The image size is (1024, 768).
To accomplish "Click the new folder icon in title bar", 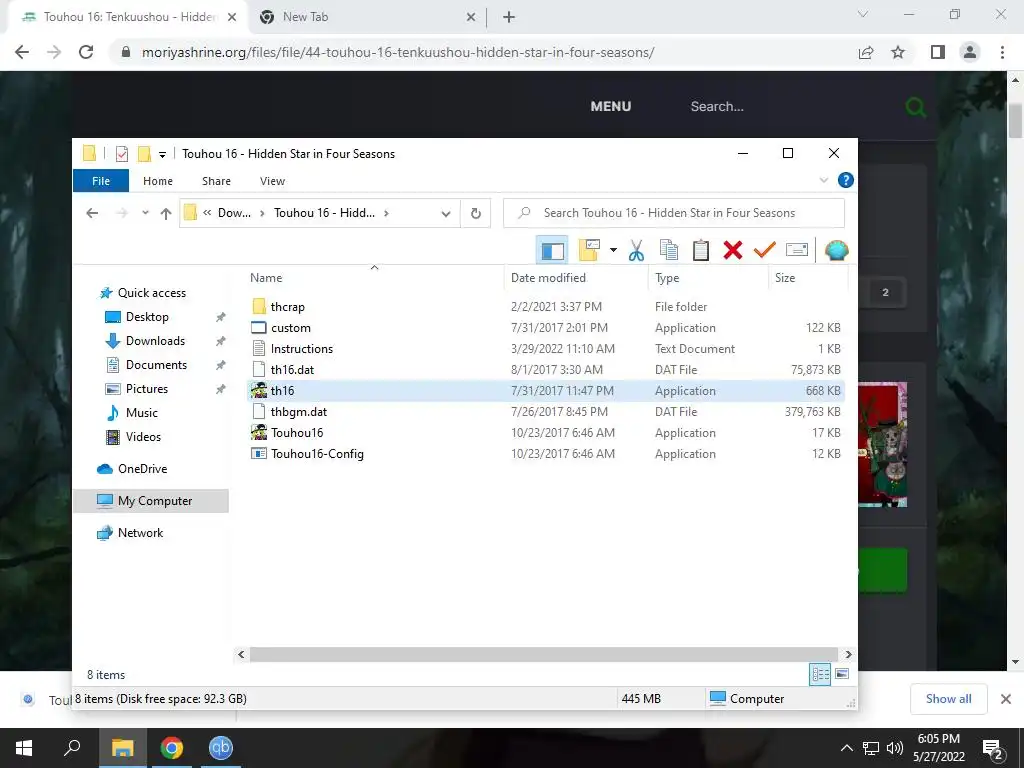I will (144, 154).
